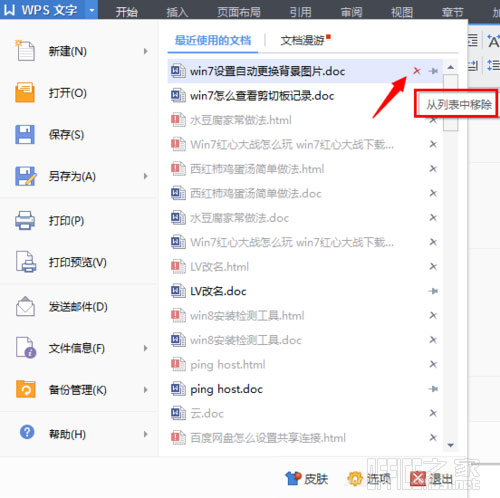Click the orange Open folder icon
Screen dimensions: 500x498
tap(25, 92)
